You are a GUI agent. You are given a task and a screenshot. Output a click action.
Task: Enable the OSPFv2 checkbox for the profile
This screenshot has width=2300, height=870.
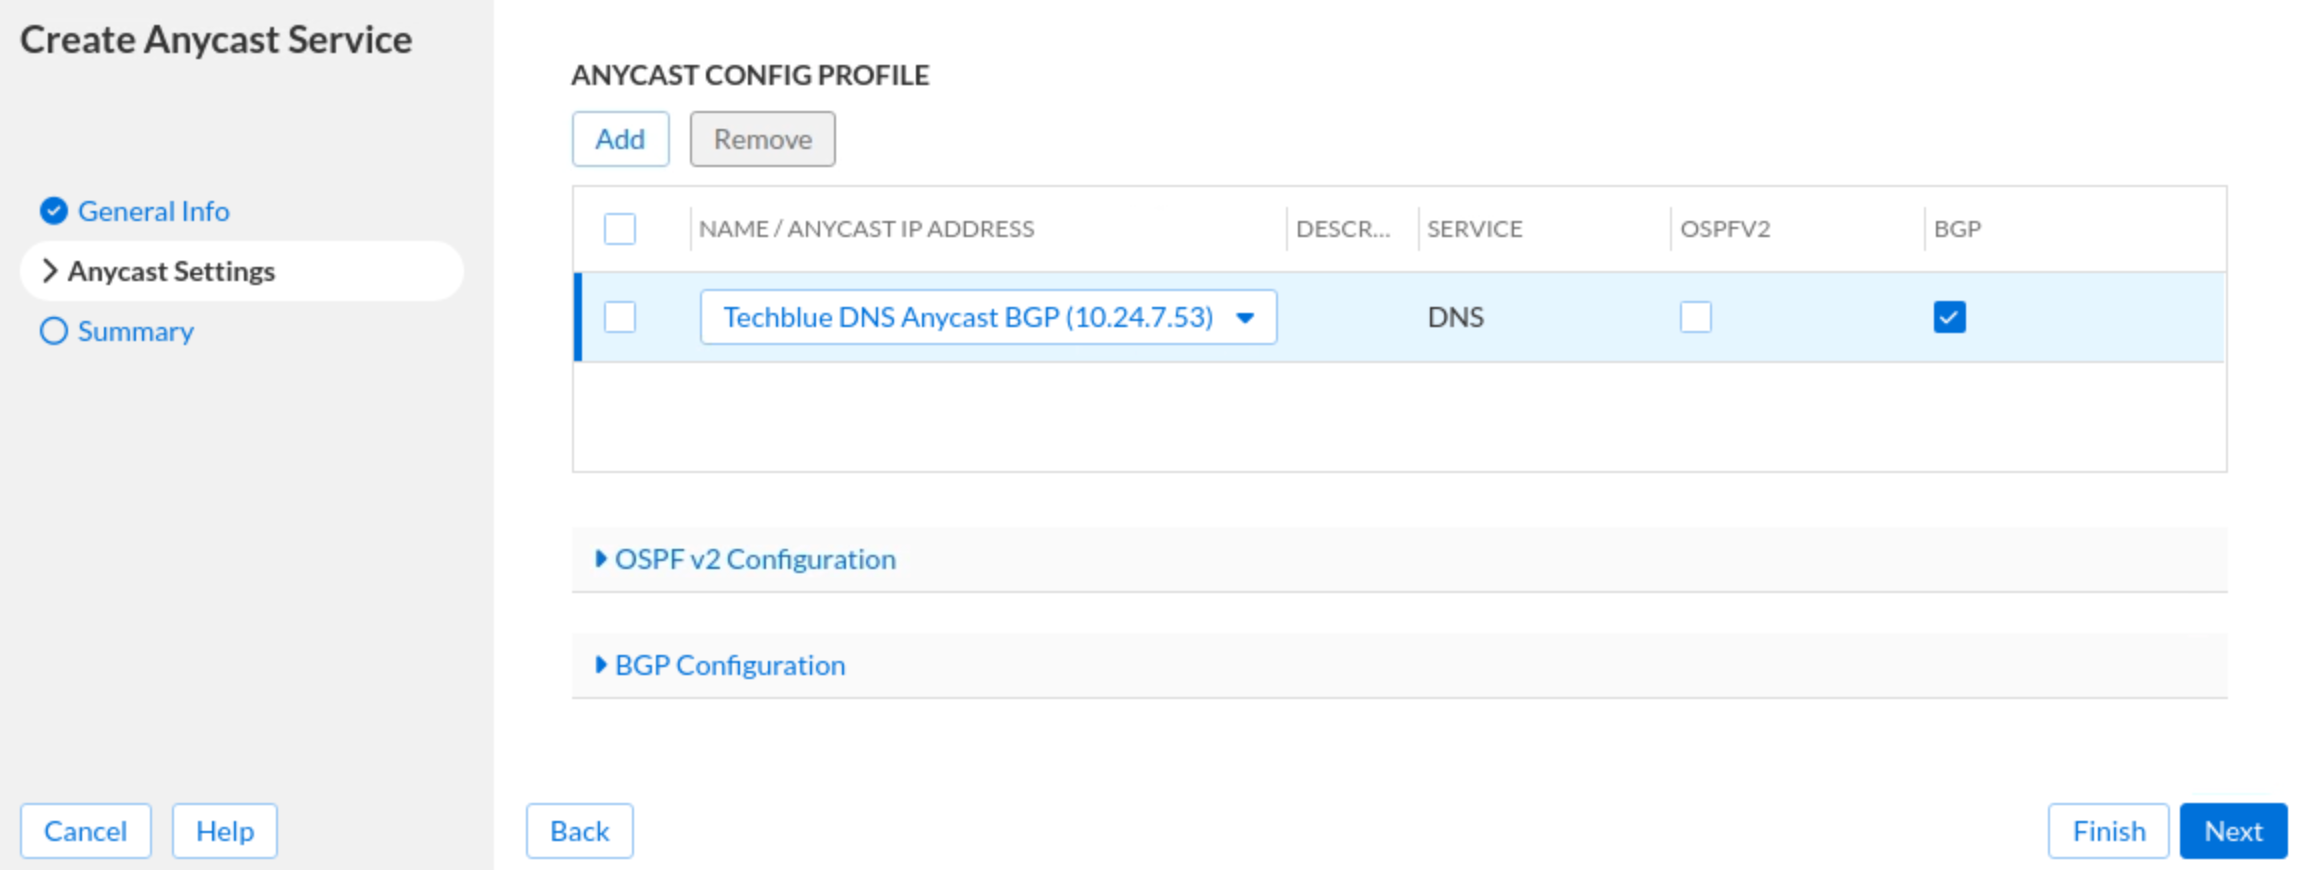tap(1695, 317)
